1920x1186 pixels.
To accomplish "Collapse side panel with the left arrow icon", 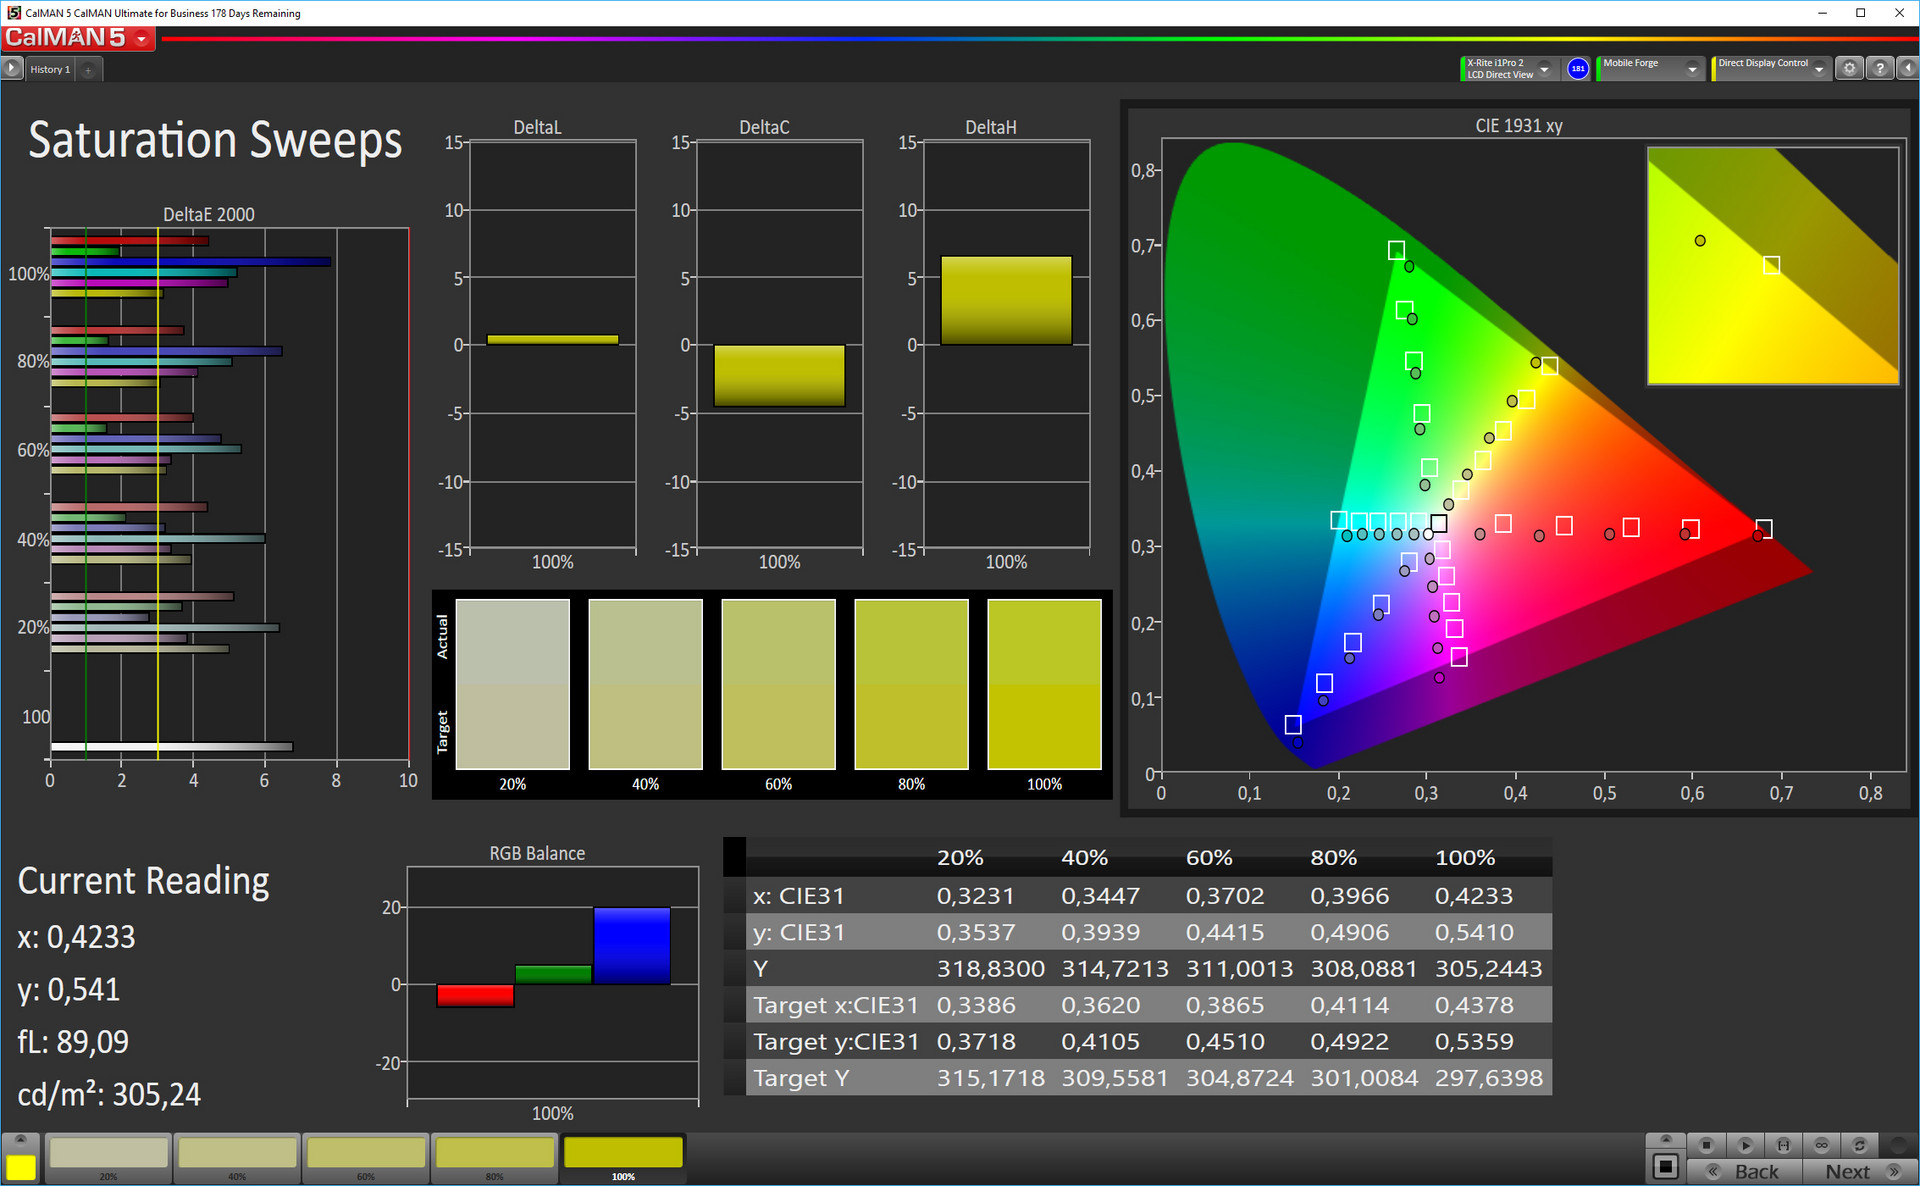I will pos(1907,69).
